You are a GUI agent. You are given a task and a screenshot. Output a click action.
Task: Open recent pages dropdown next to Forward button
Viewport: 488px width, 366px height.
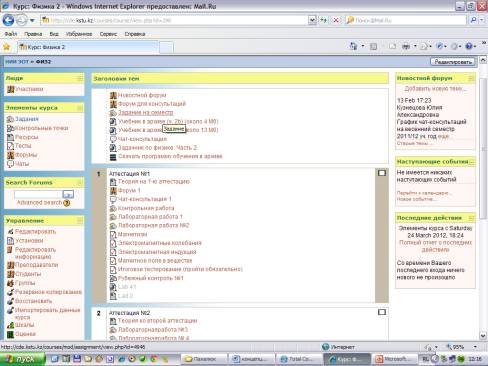tap(32, 20)
